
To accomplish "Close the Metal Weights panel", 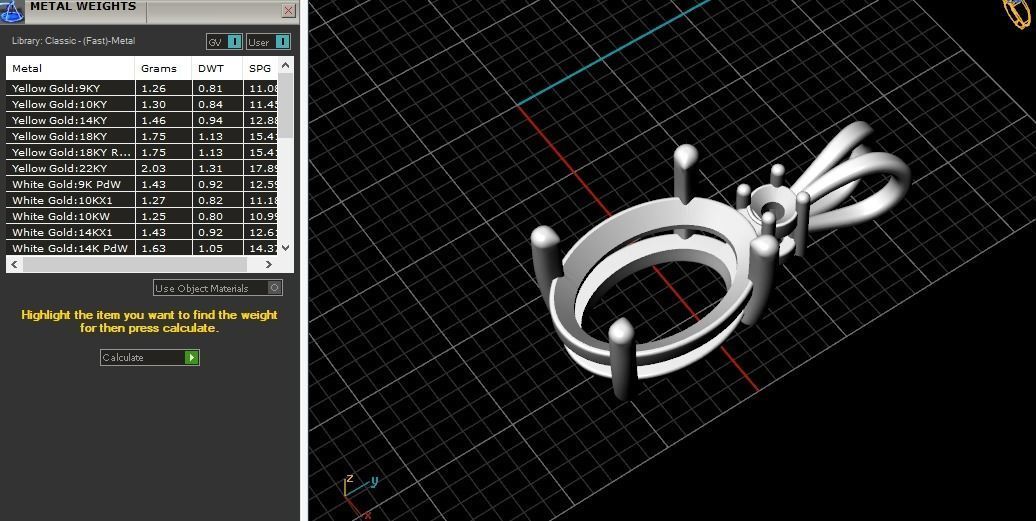I will click(288, 11).
